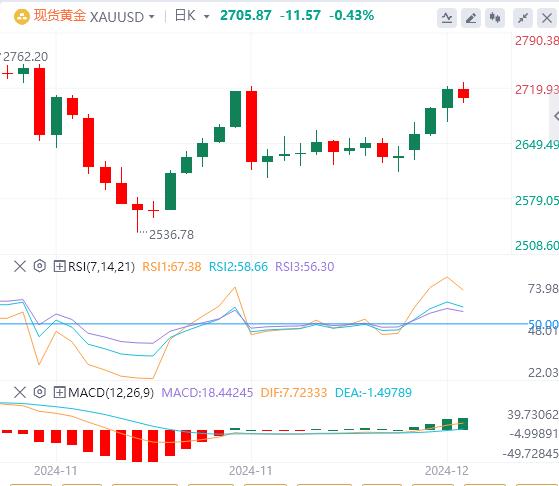Click the RSI2:58.66 value
The height and width of the screenshot is (486, 559).
coord(238,266)
